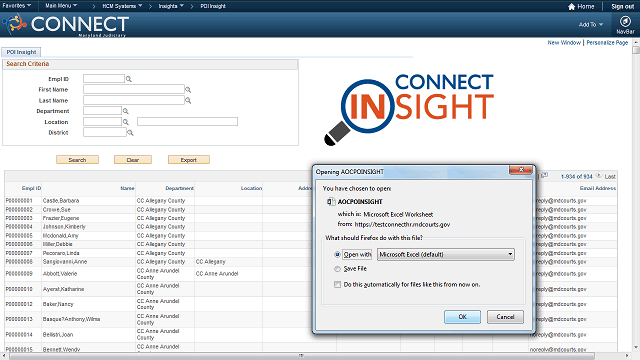
Task: Click the AOCPOINSIGHT file icon in dialog
Action: tap(331, 202)
